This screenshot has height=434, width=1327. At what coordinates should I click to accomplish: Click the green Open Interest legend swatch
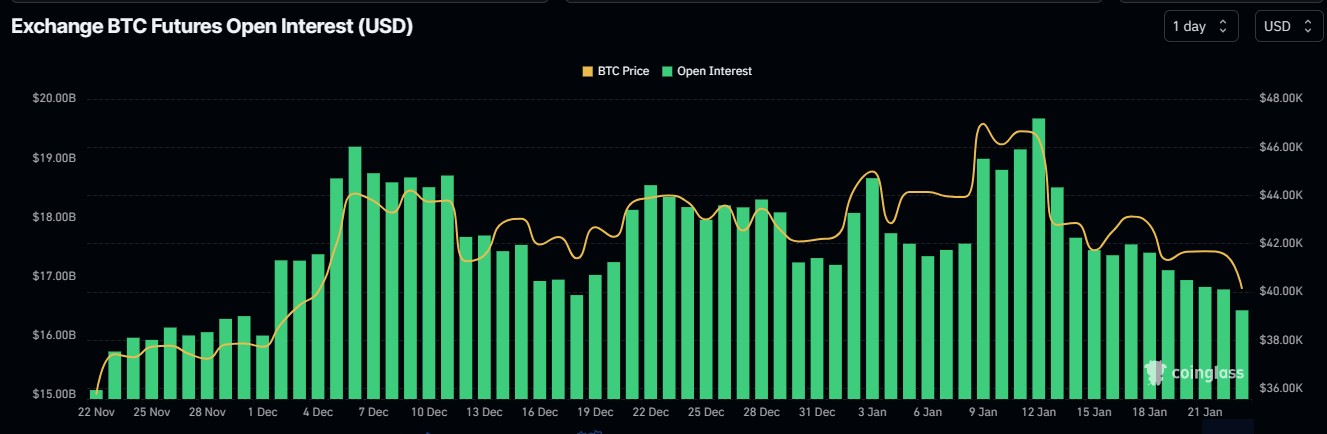[x=667, y=71]
